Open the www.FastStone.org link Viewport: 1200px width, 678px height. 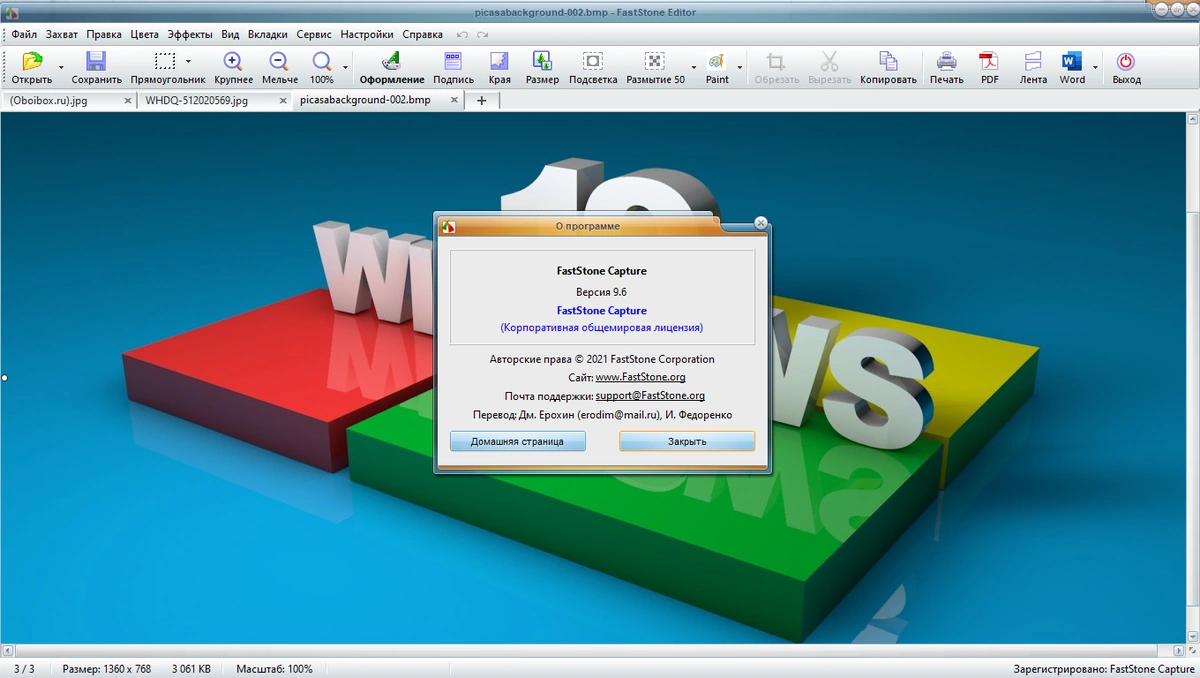pos(641,377)
